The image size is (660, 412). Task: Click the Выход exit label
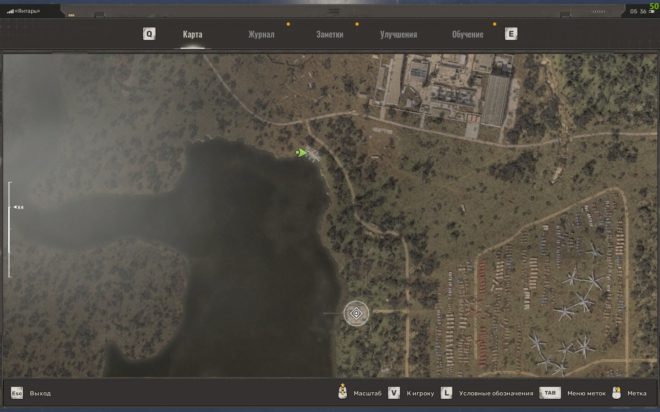coord(40,393)
